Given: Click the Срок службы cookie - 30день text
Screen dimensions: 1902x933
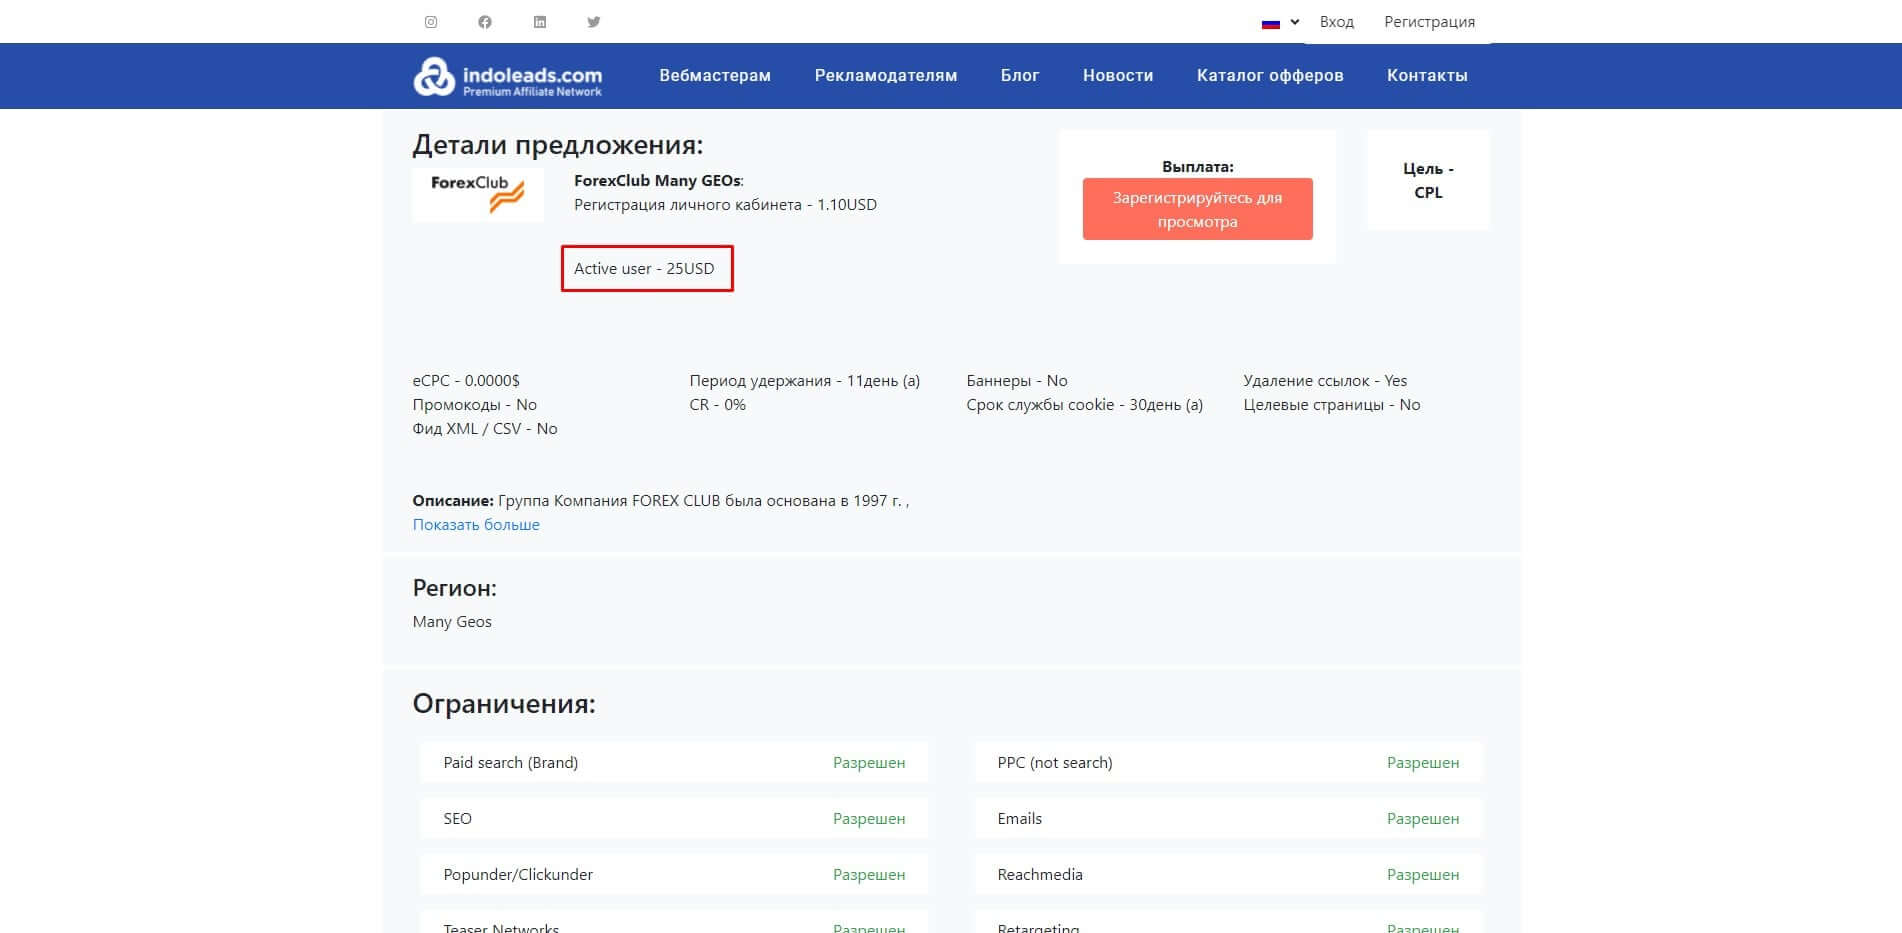Looking at the screenshot, I should click(x=1085, y=405).
